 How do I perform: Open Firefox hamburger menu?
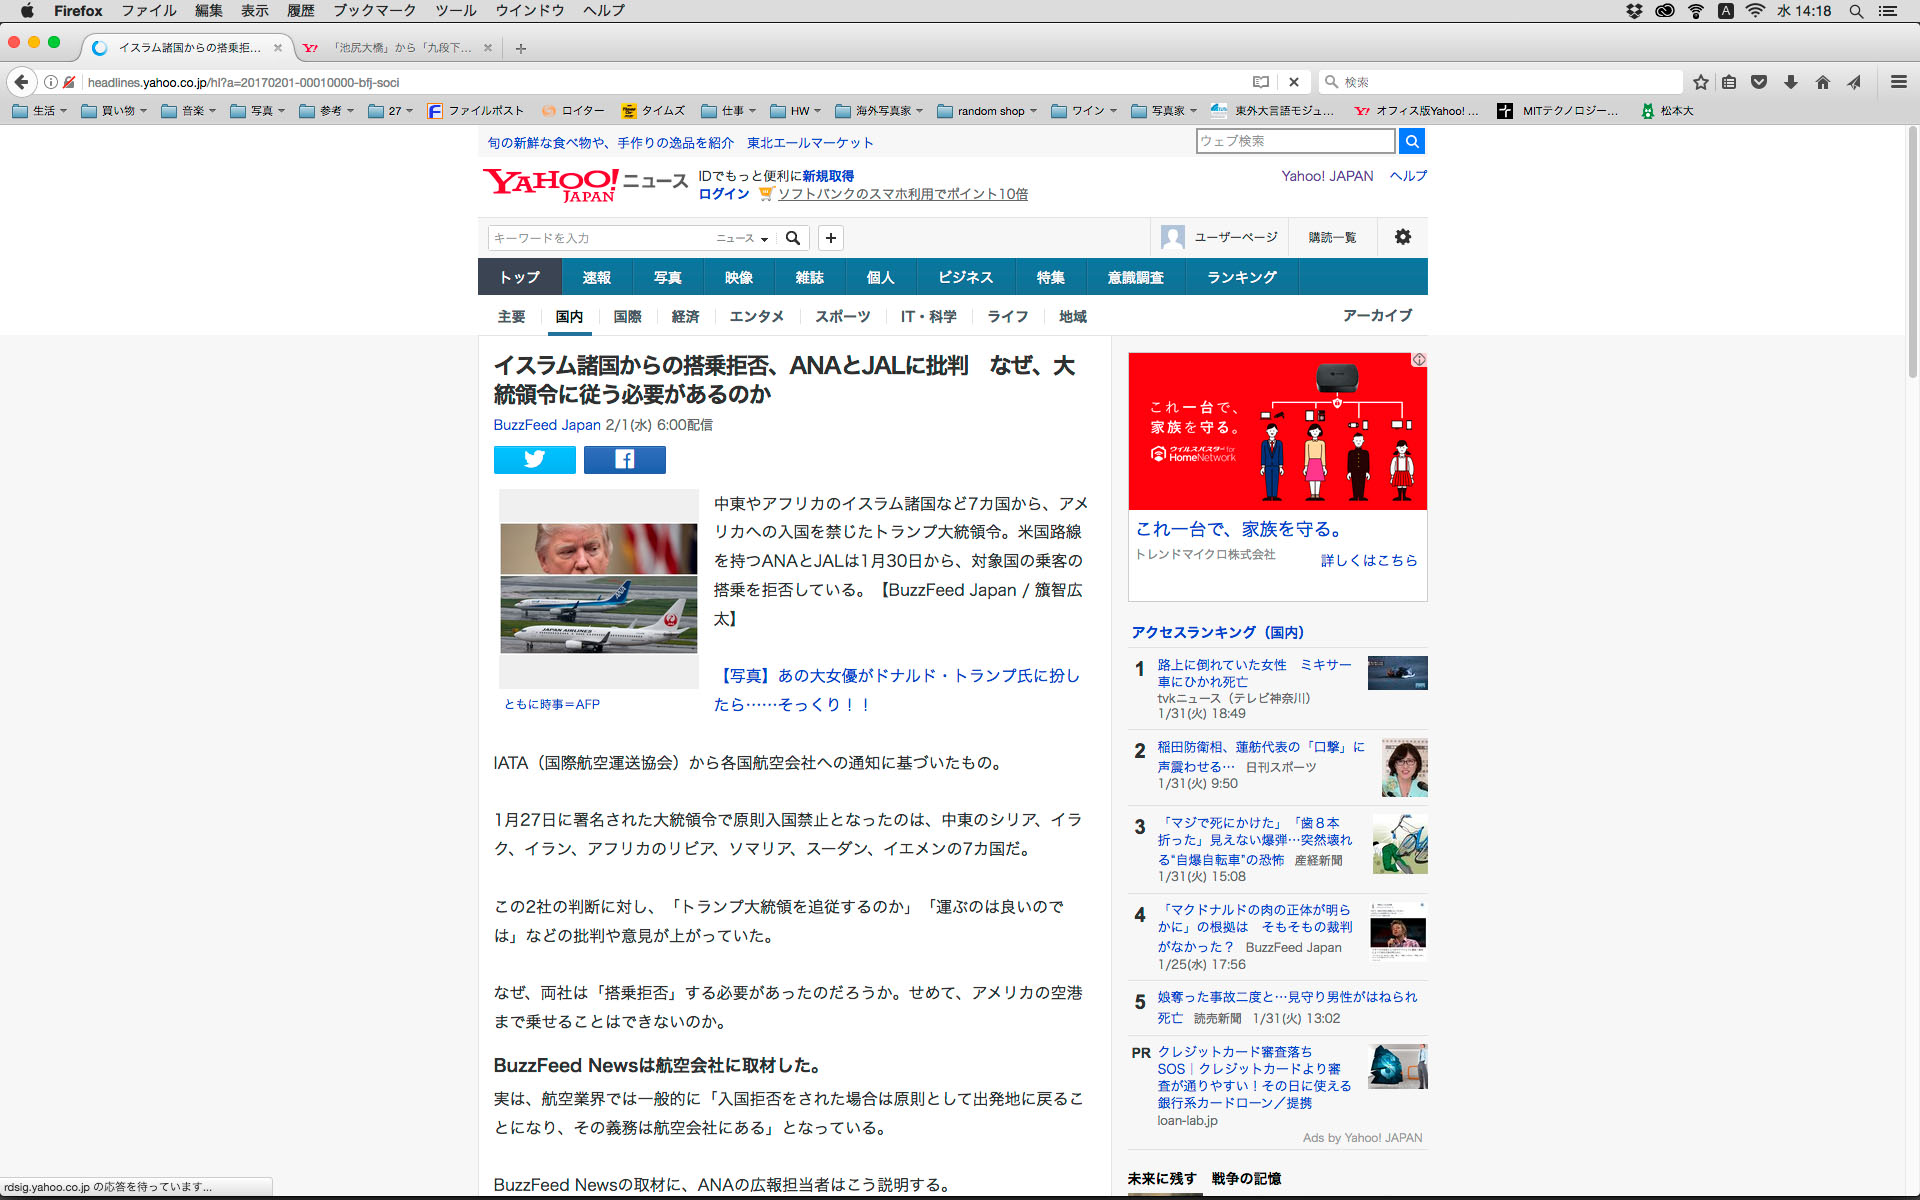click(1898, 82)
